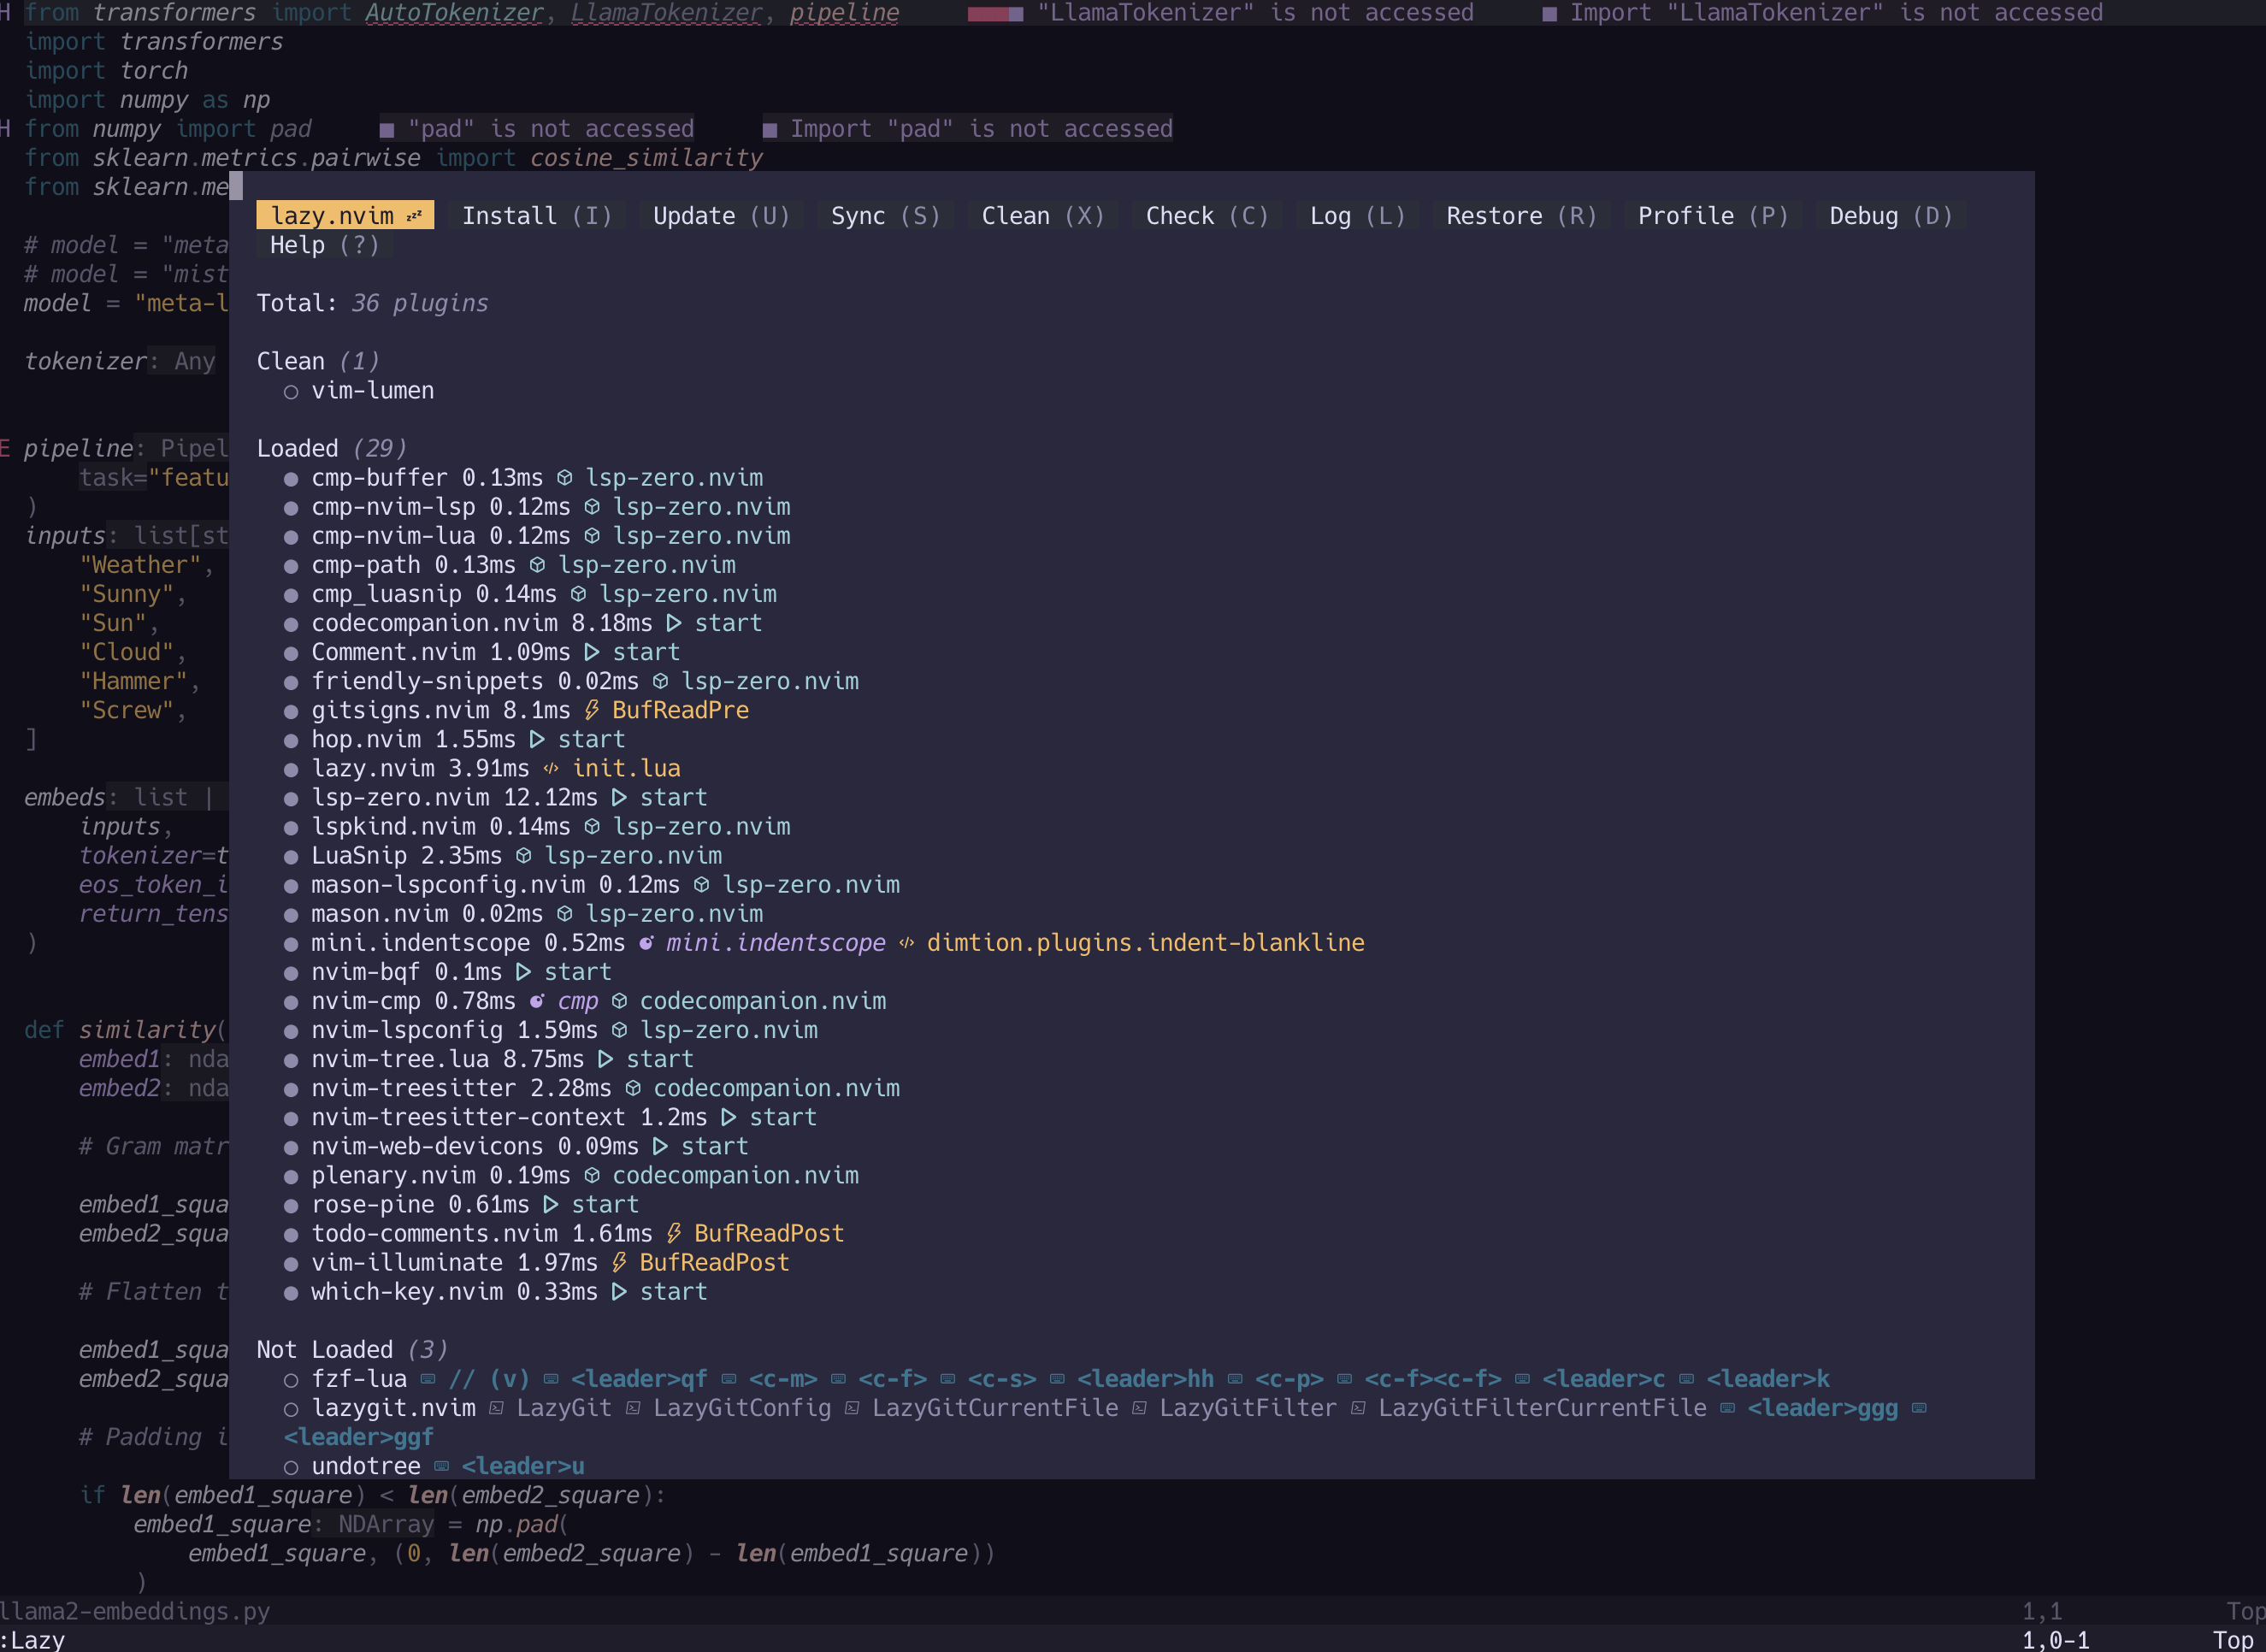
Task: Click the require icon before mini.indentscope module
Action: pyautogui.click(x=647, y=943)
